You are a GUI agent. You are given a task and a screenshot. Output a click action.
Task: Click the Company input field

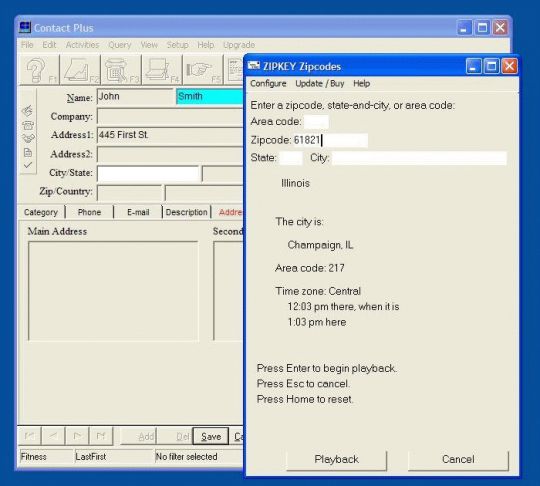tap(170, 116)
